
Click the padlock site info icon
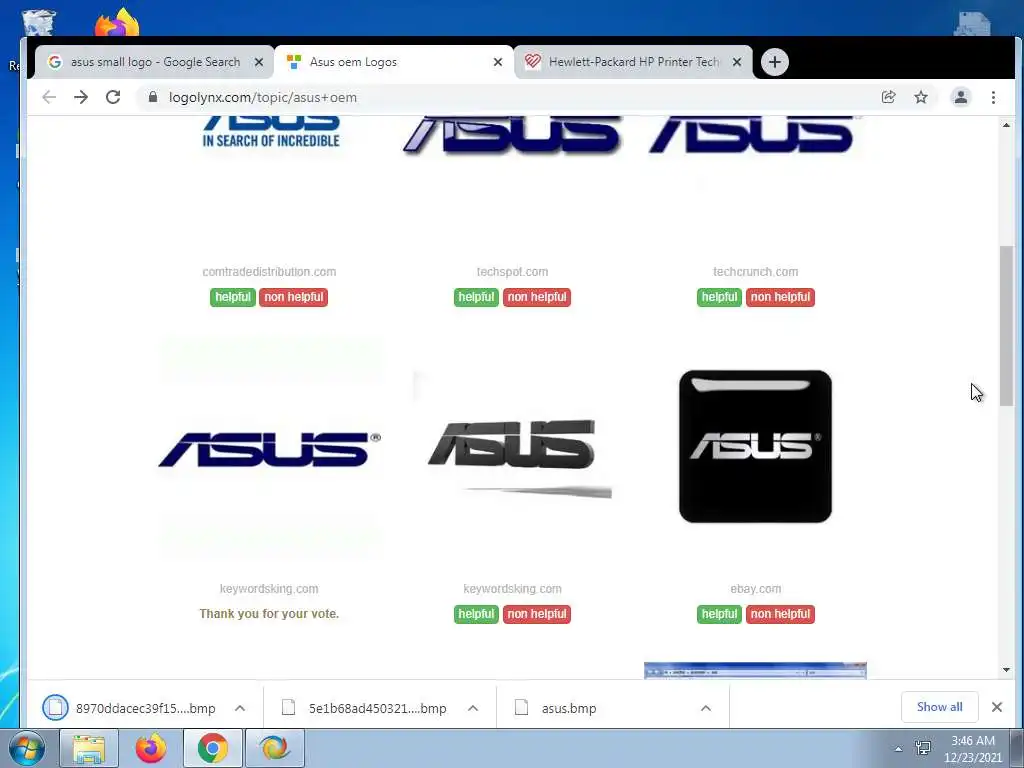point(153,97)
